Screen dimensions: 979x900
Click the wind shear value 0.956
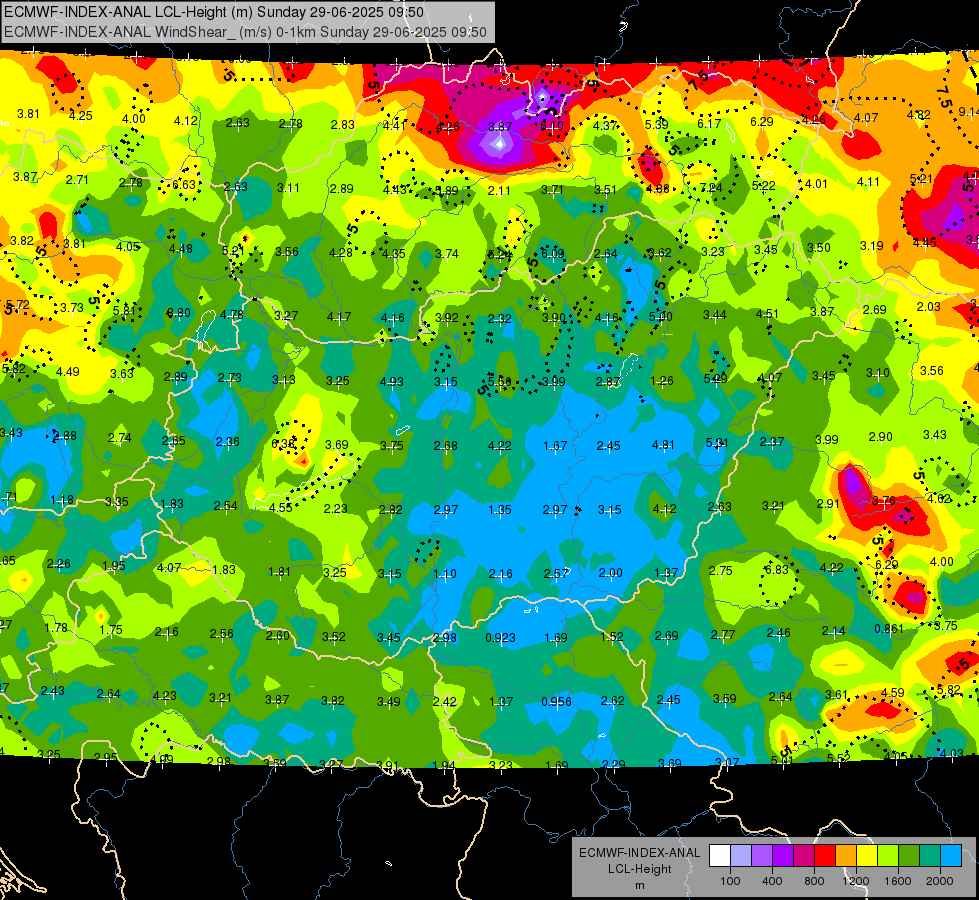[x=556, y=701]
